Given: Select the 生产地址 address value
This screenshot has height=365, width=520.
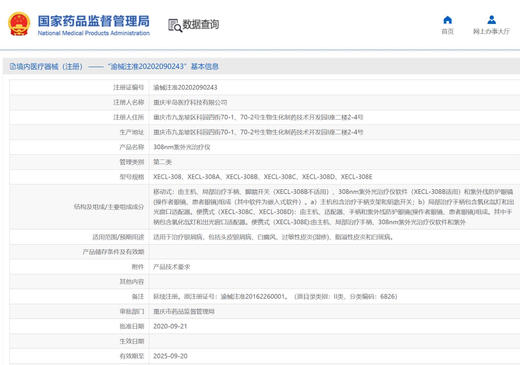Looking at the screenshot, I should pos(258,132).
